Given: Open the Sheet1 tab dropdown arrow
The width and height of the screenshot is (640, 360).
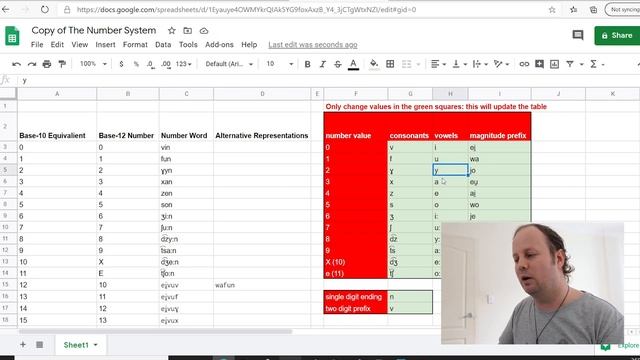Looking at the screenshot, I should [96, 345].
